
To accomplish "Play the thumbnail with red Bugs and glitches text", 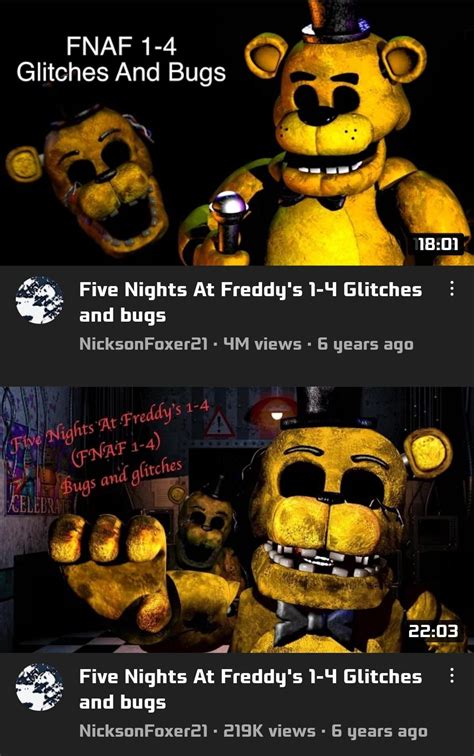I will pos(237,520).
